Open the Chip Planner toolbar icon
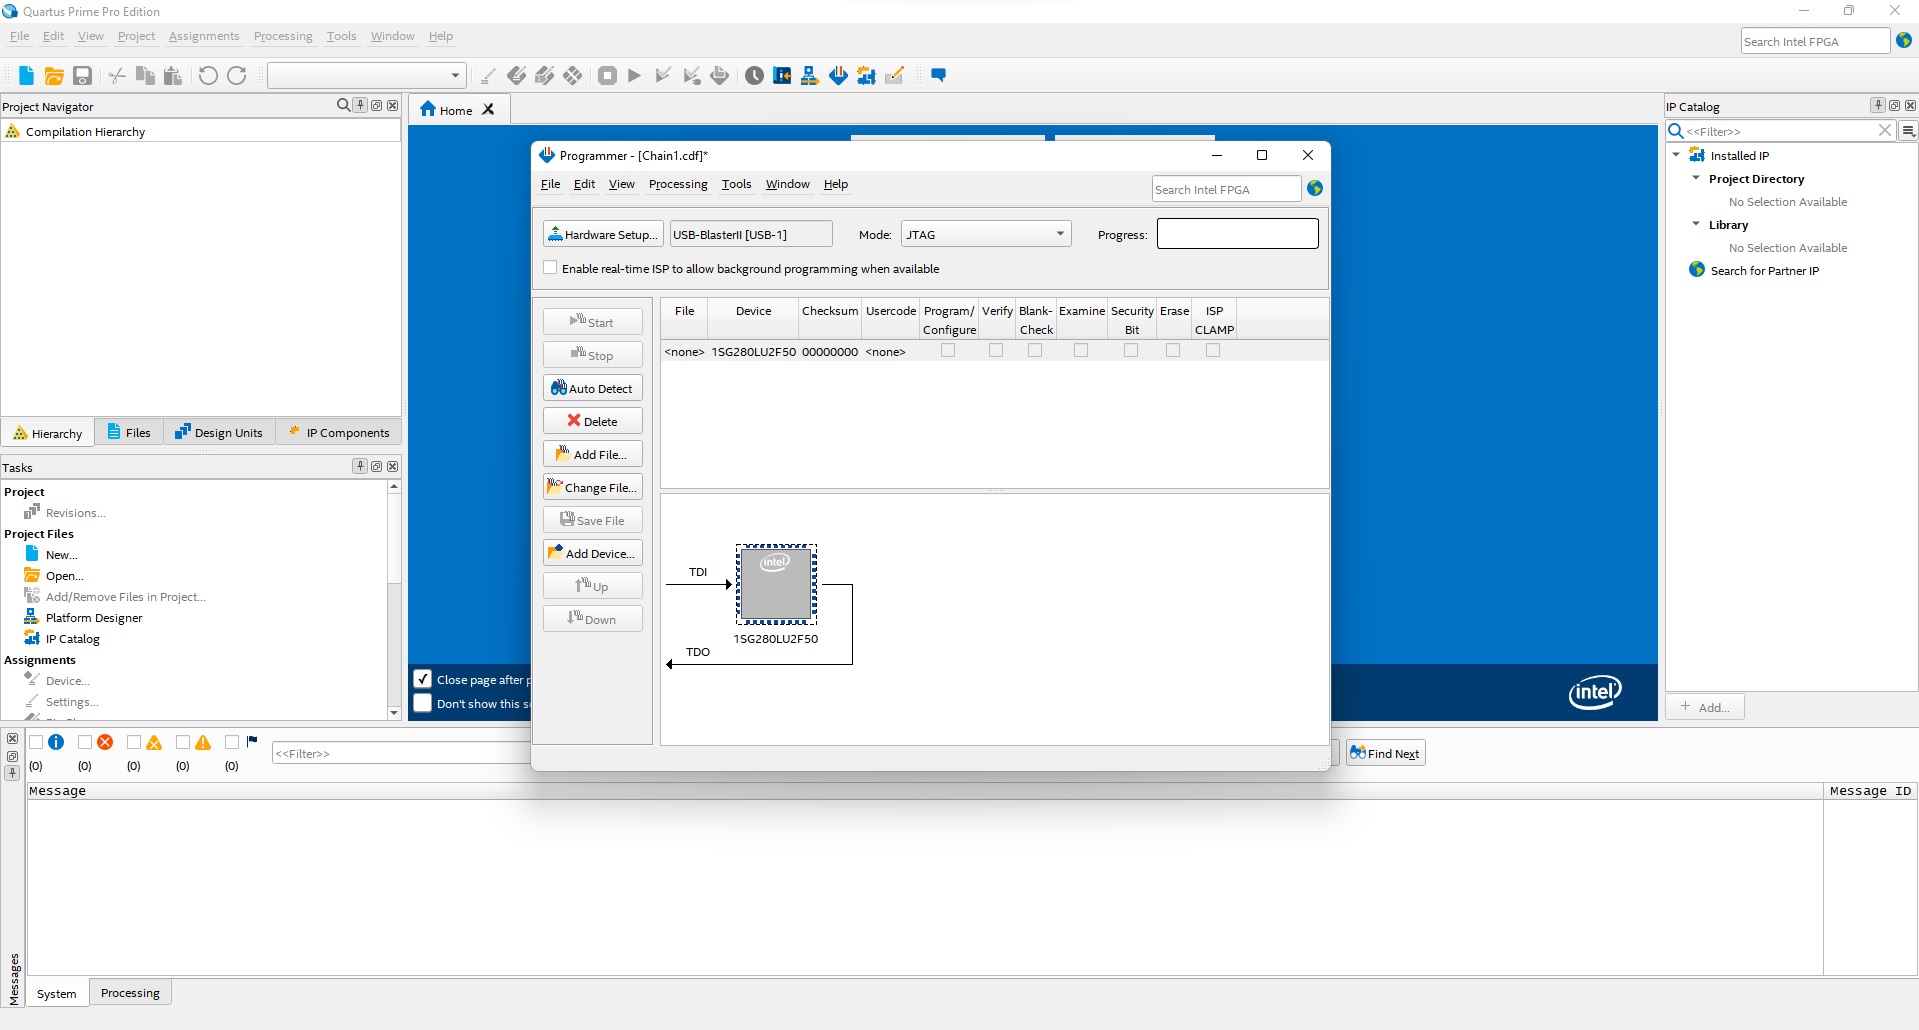The image size is (1919, 1030). tap(782, 75)
